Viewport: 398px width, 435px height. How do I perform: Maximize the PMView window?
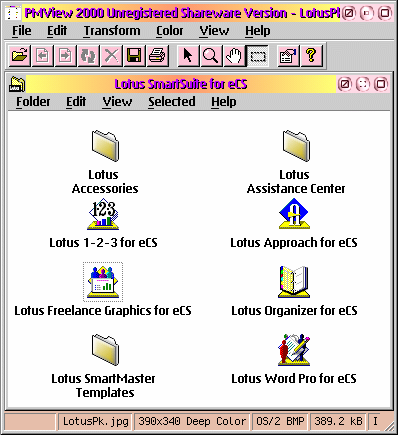tap(385, 13)
